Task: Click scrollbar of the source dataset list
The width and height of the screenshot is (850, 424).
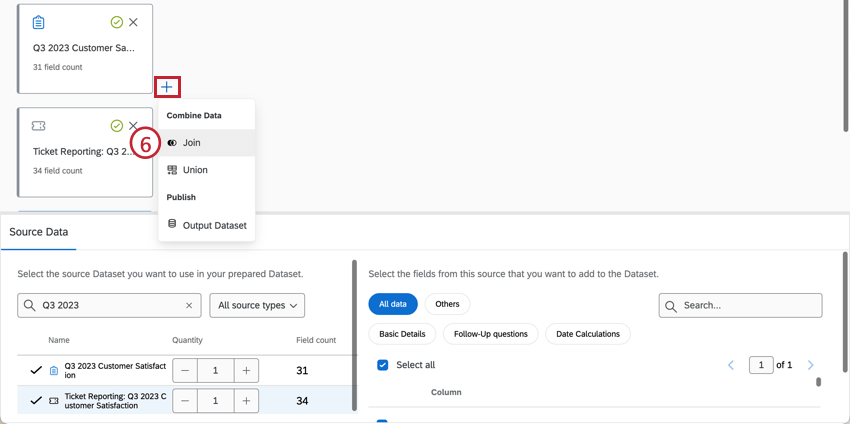Action: 355,336
